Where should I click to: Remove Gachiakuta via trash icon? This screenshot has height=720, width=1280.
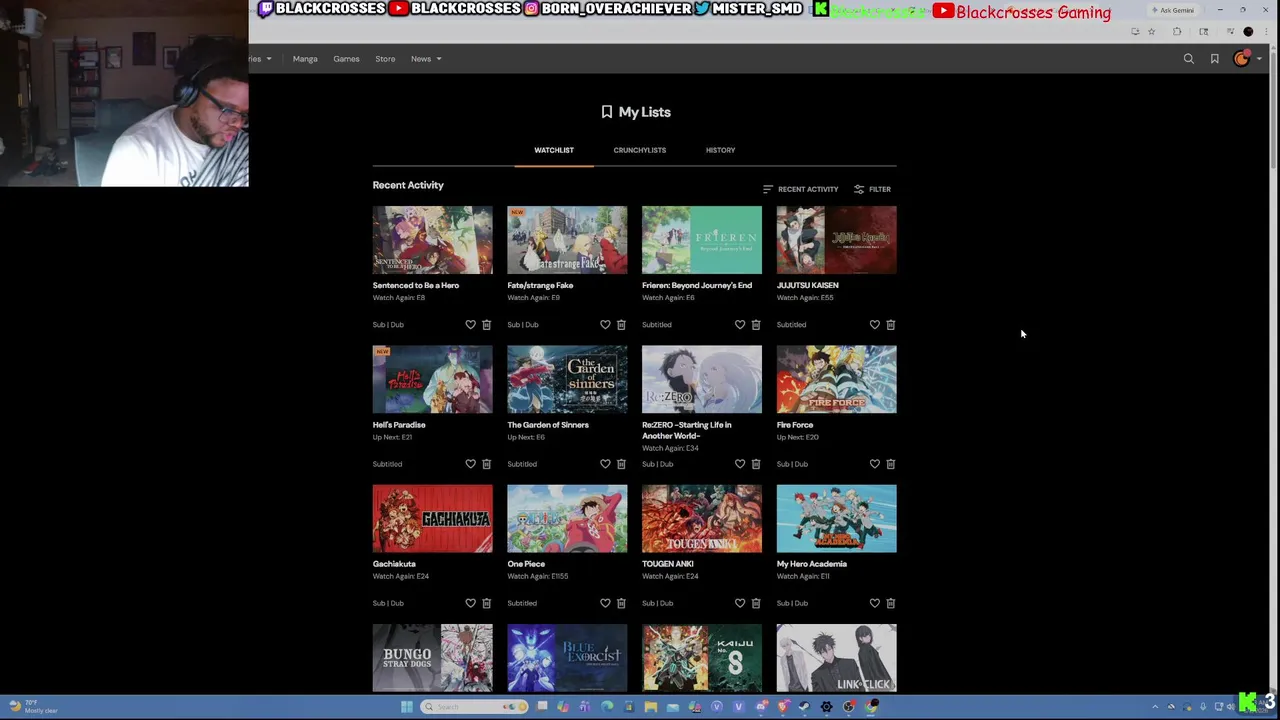tap(486, 603)
